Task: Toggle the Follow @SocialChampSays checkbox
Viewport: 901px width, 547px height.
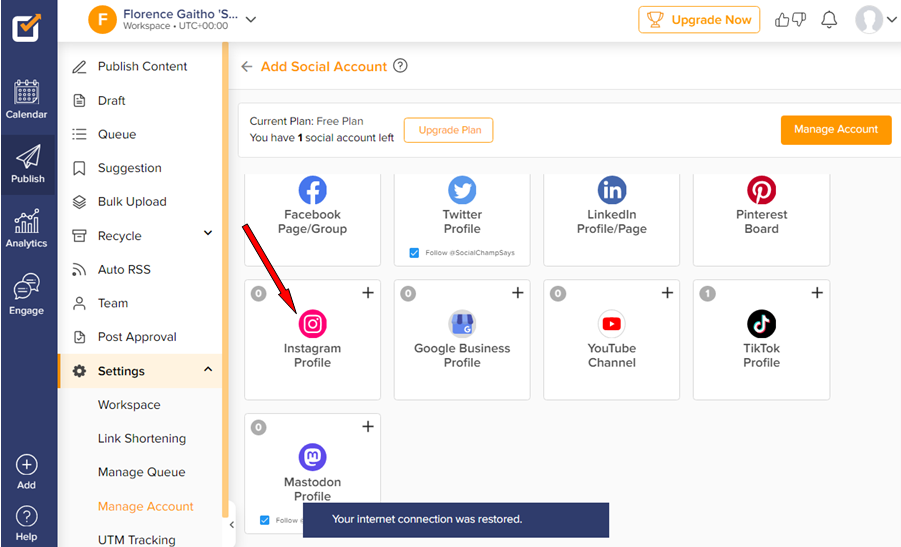Action: (415, 253)
